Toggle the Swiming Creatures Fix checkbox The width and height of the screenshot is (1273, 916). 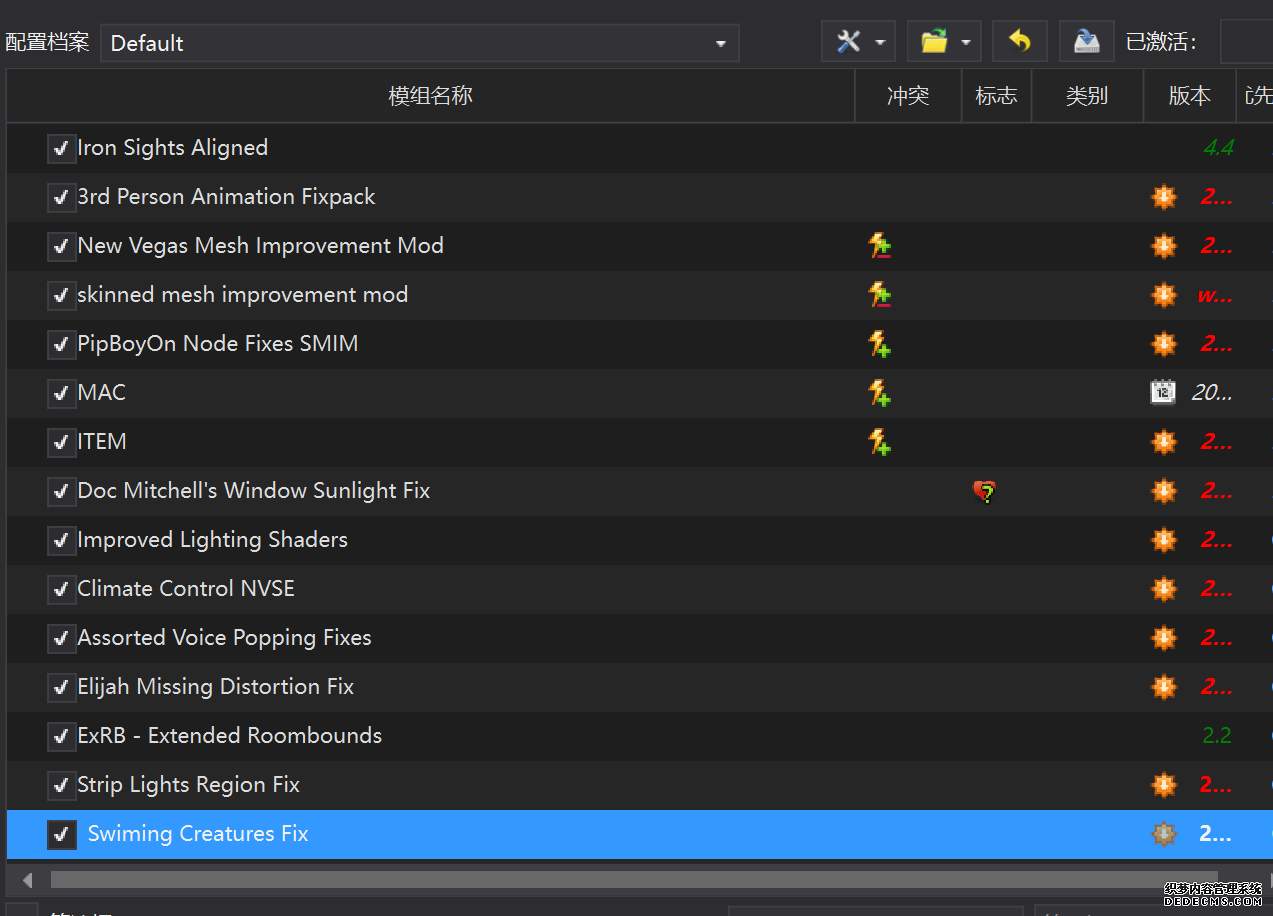click(62, 835)
